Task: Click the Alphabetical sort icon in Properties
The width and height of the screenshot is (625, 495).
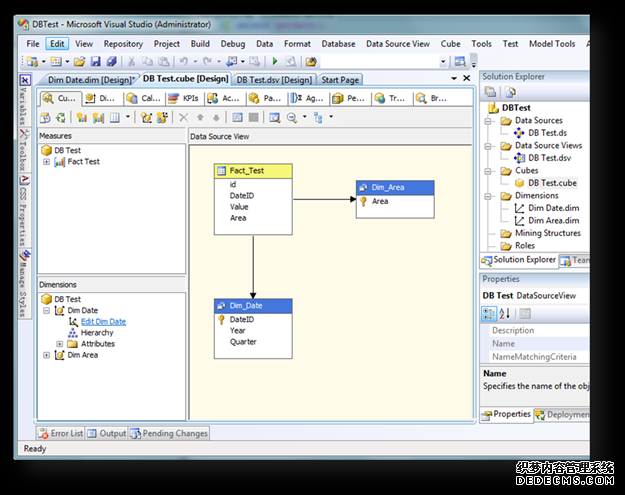Action: 503,313
